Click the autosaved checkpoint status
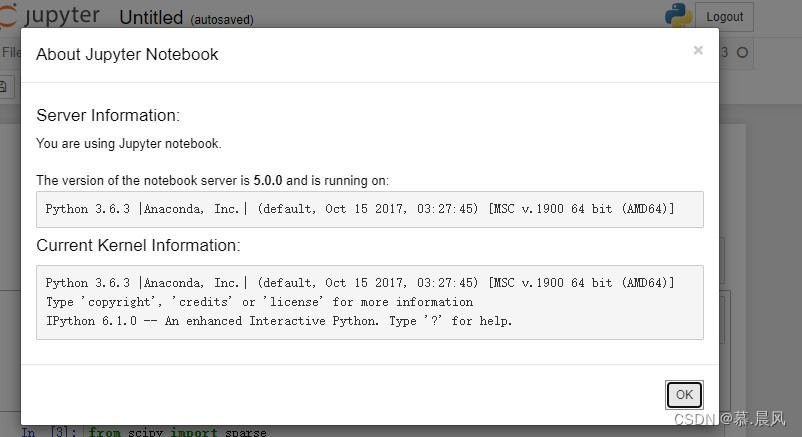 click(x=221, y=19)
